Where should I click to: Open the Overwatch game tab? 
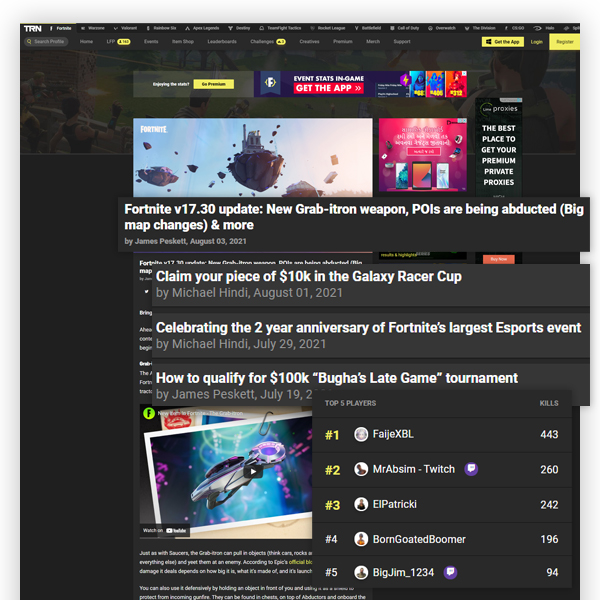tap(442, 28)
